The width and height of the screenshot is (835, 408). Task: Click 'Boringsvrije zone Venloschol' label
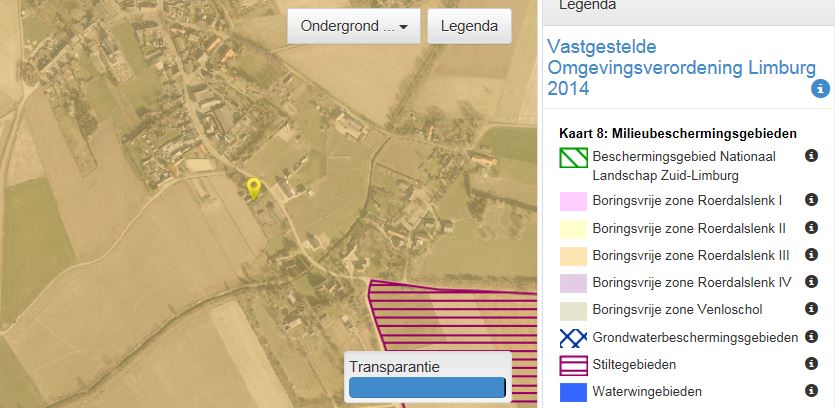tap(677, 309)
